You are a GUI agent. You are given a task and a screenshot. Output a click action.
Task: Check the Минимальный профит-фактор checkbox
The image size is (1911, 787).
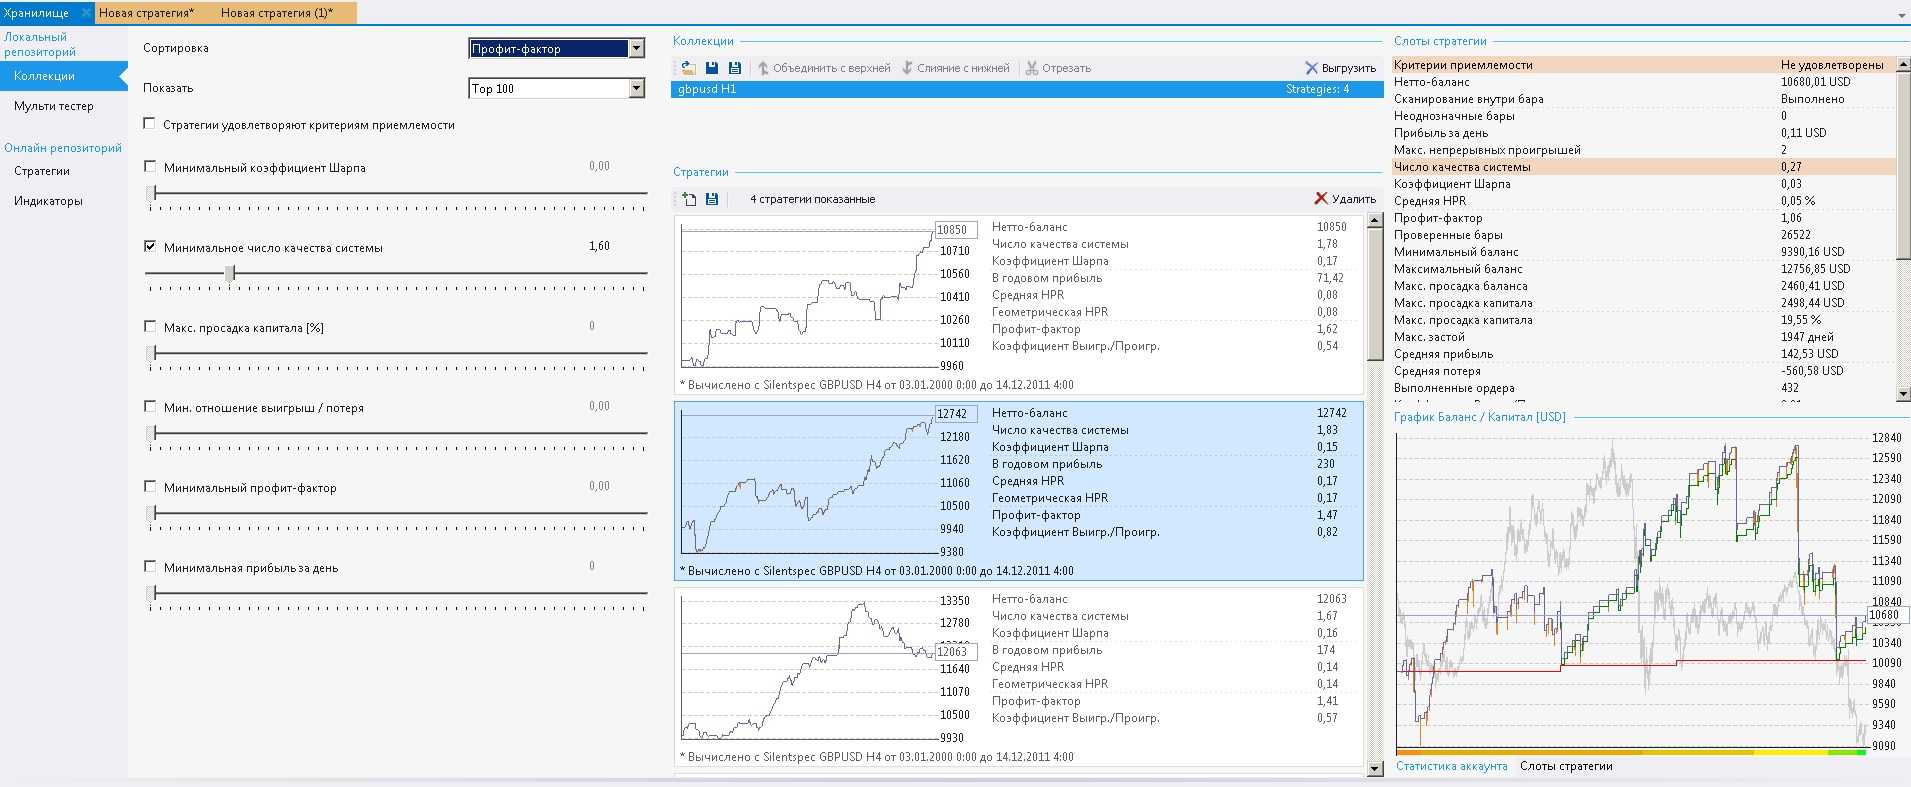[x=150, y=487]
